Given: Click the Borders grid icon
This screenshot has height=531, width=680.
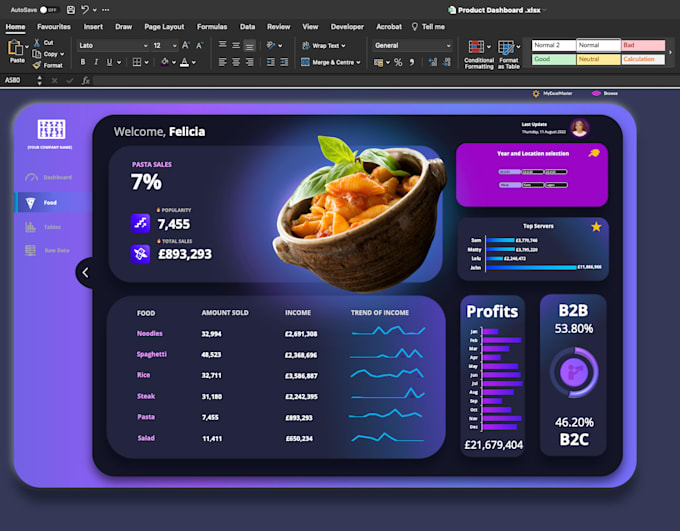Looking at the screenshot, I should 137,62.
